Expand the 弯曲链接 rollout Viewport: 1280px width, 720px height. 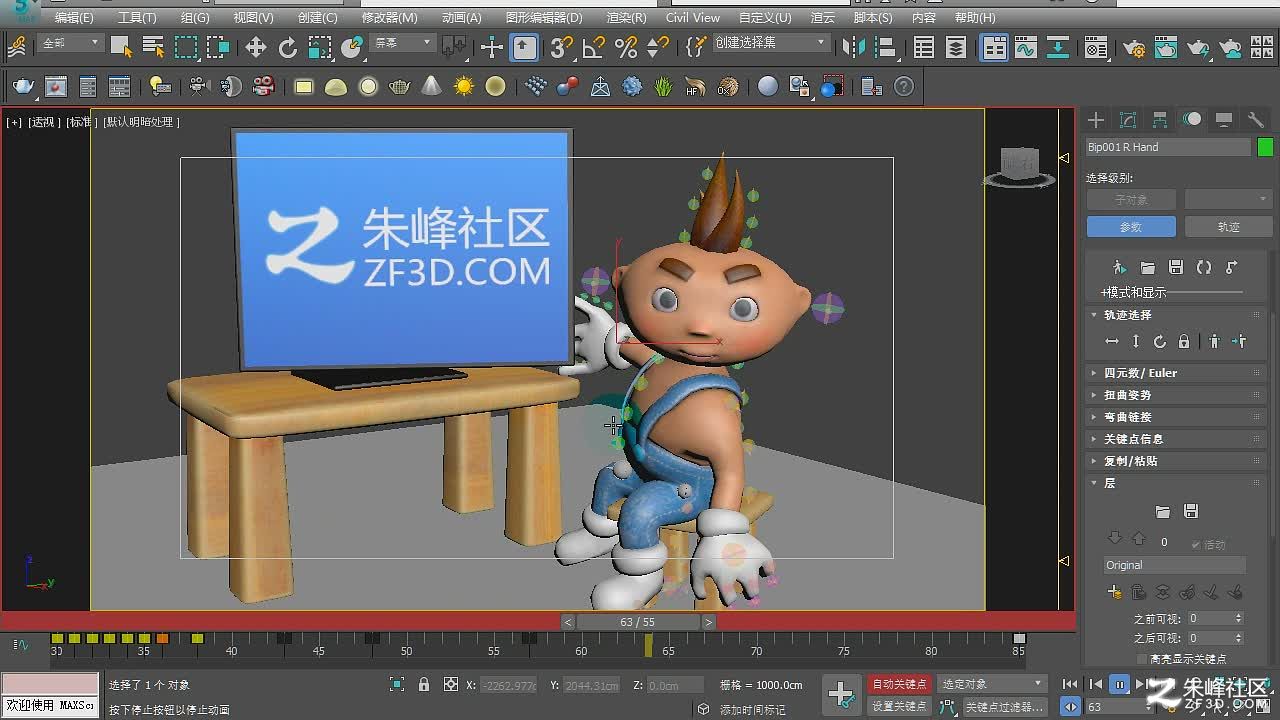(x=1177, y=416)
